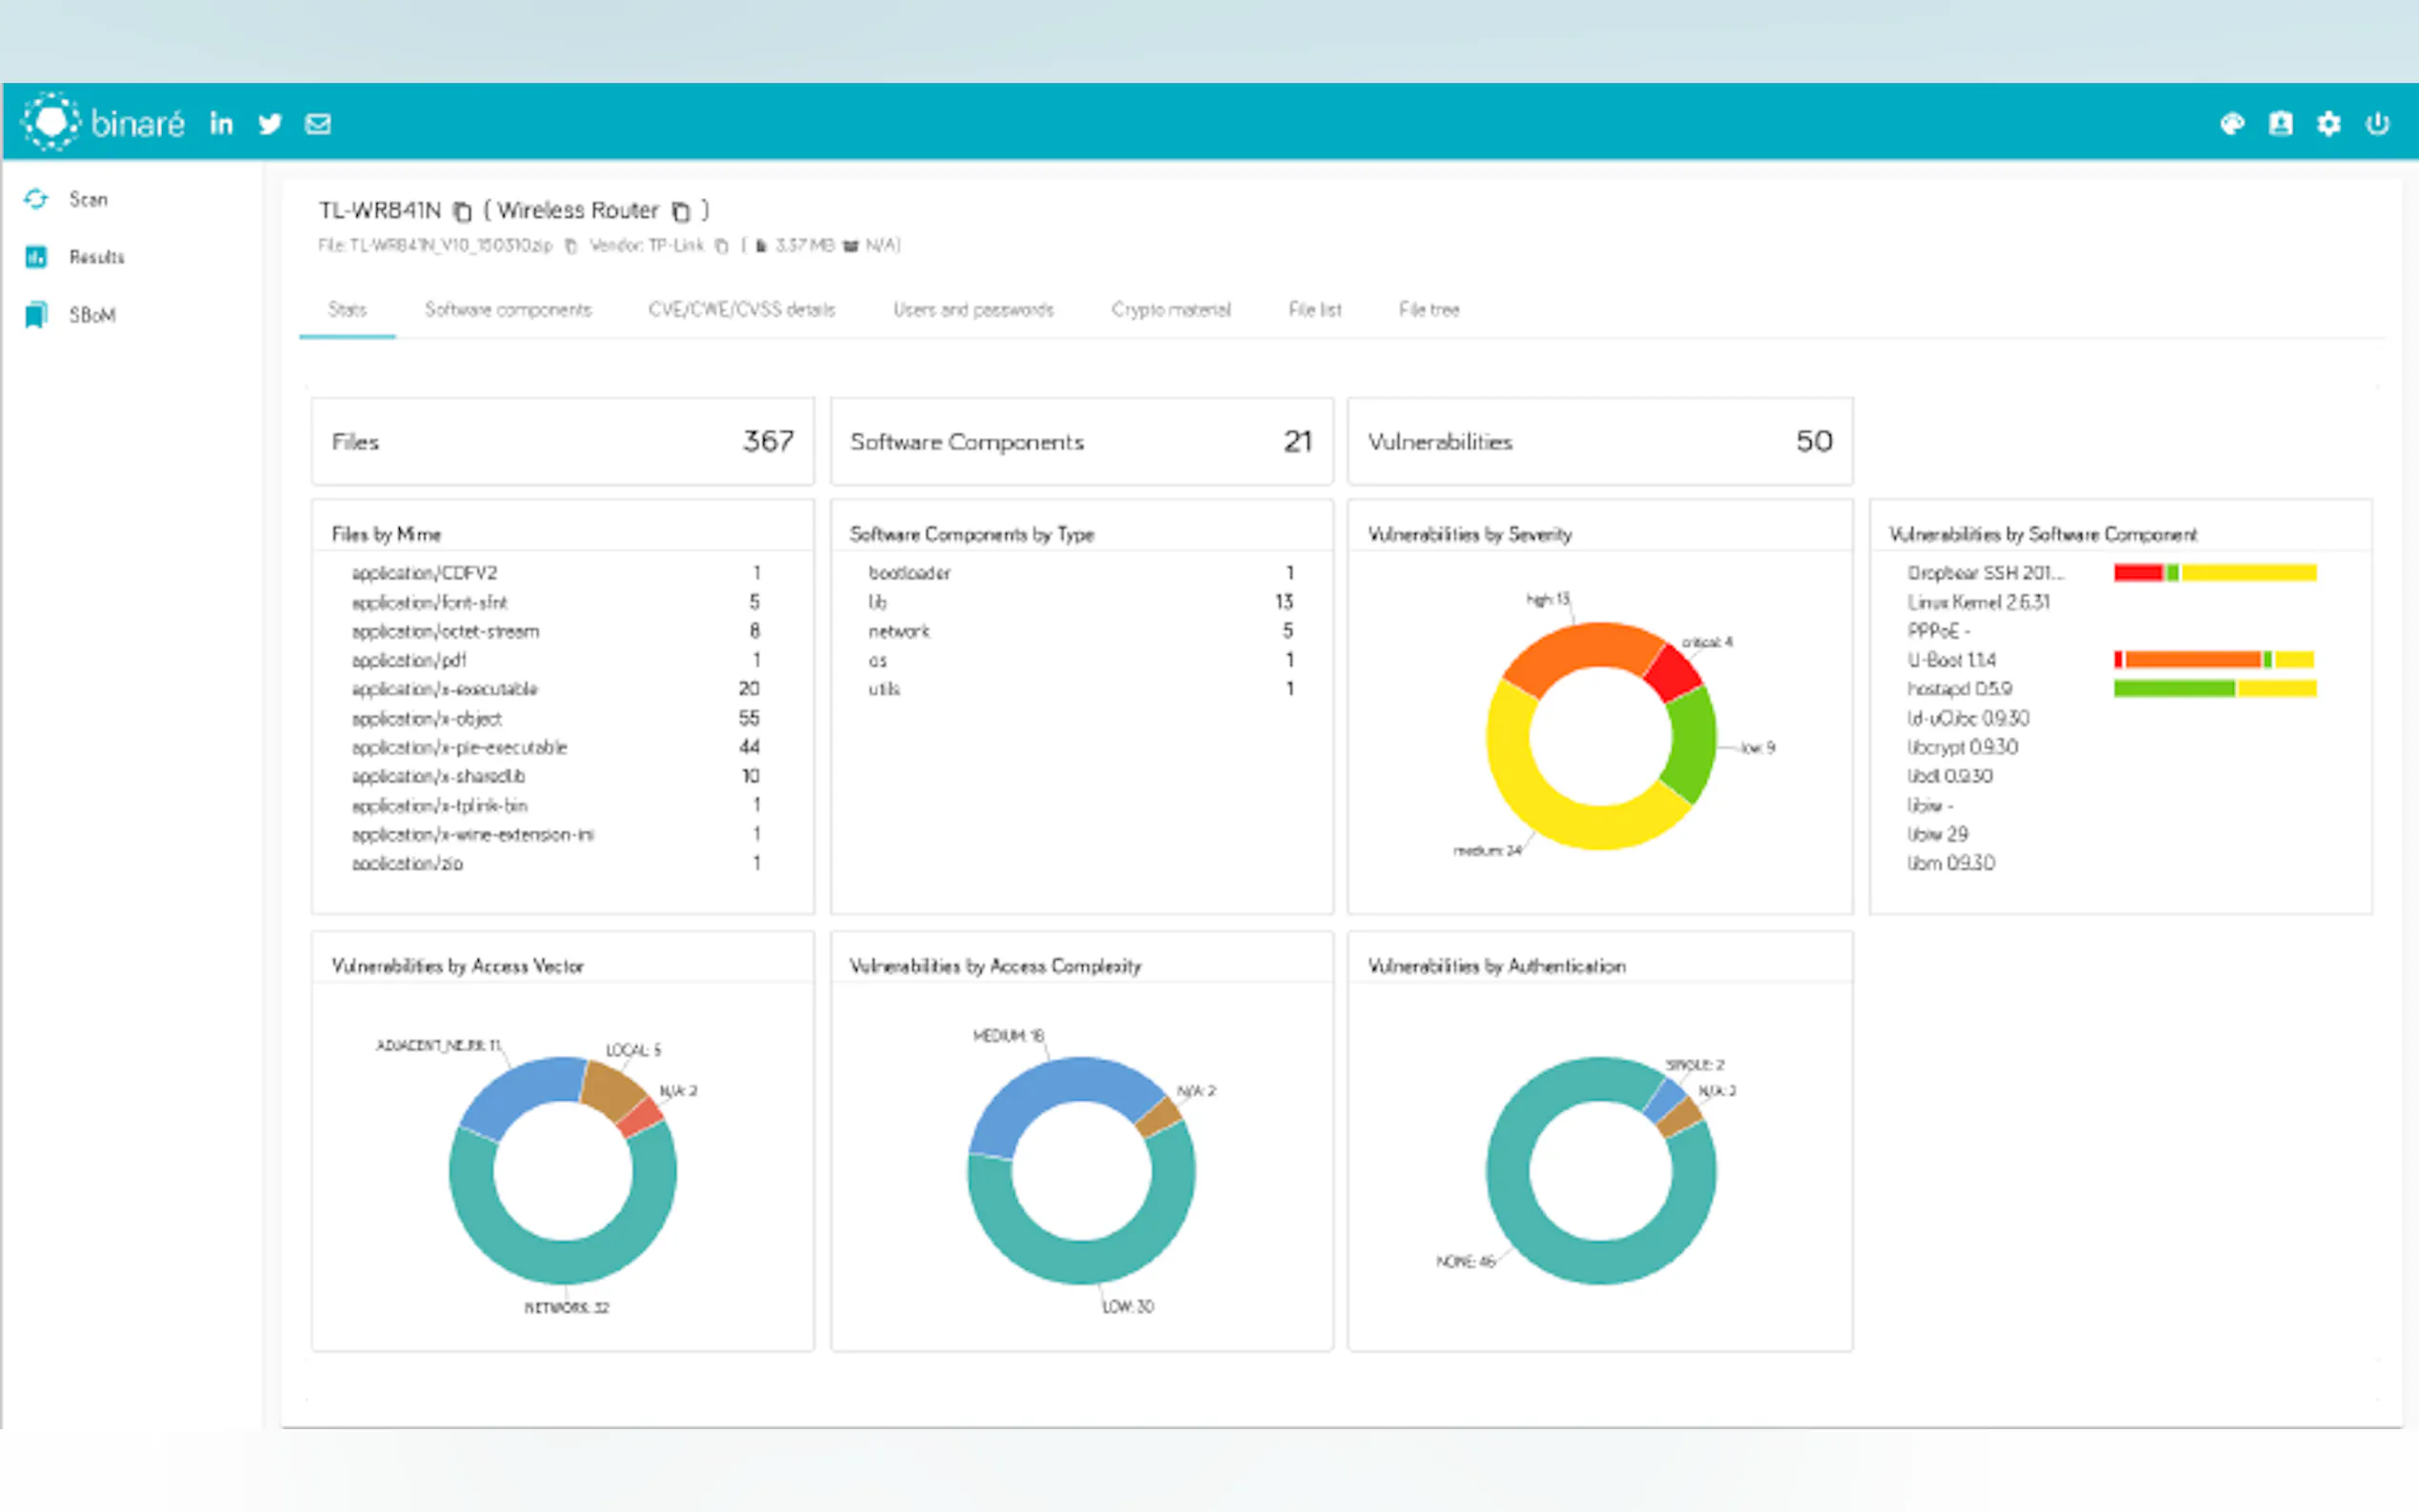Open the LinkedIn link icon
The width and height of the screenshot is (2419, 1512).
point(221,123)
